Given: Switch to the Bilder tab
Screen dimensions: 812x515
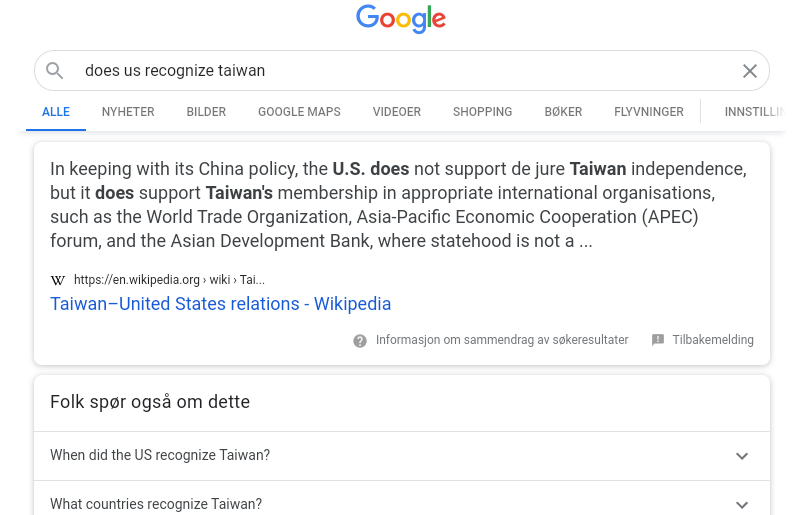Looking at the screenshot, I should pyautogui.click(x=206, y=112).
